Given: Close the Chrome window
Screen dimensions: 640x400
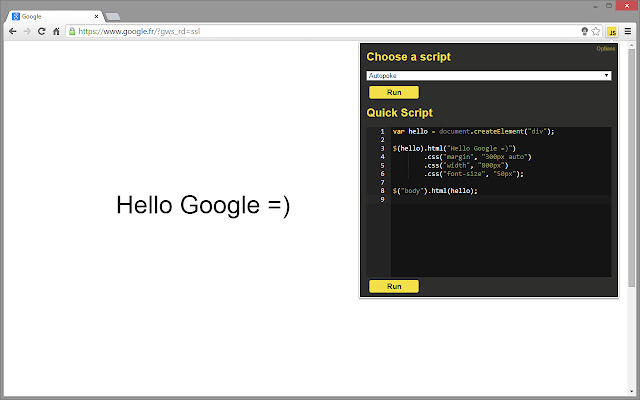Looking at the screenshot, I should (x=627, y=6).
